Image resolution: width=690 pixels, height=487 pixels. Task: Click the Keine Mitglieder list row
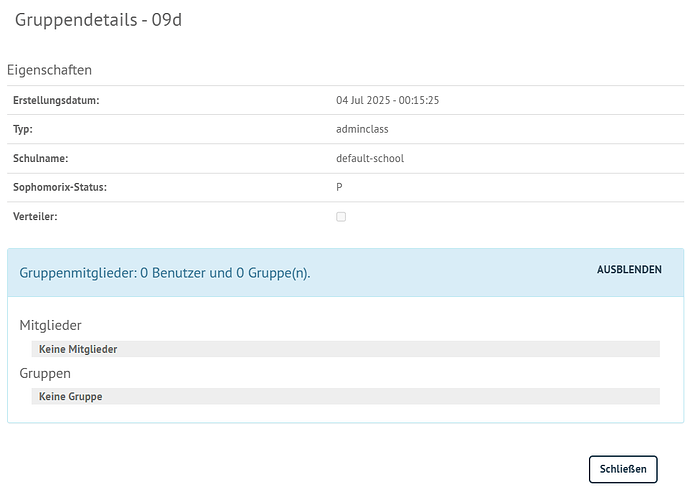345,349
